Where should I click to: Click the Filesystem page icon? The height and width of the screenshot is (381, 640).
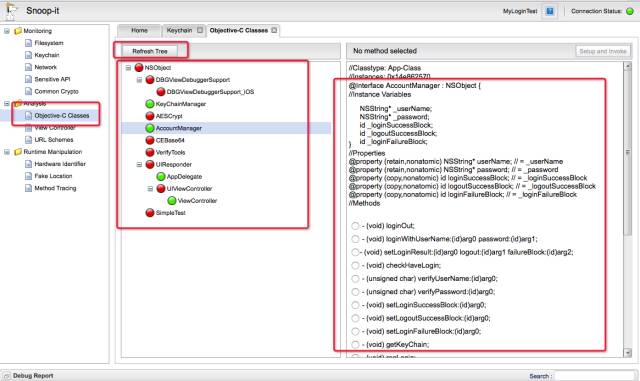(x=28, y=43)
